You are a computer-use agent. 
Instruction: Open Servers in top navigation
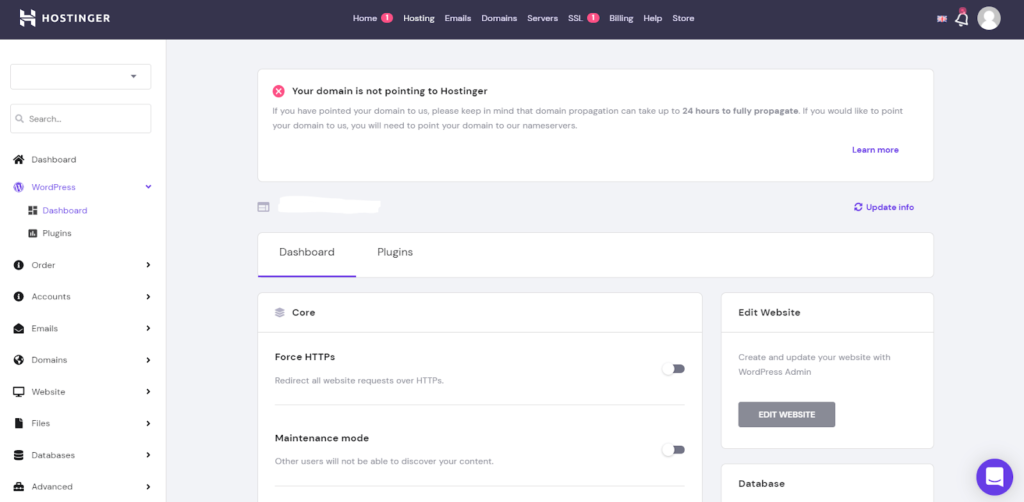click(x=543, y=18)
